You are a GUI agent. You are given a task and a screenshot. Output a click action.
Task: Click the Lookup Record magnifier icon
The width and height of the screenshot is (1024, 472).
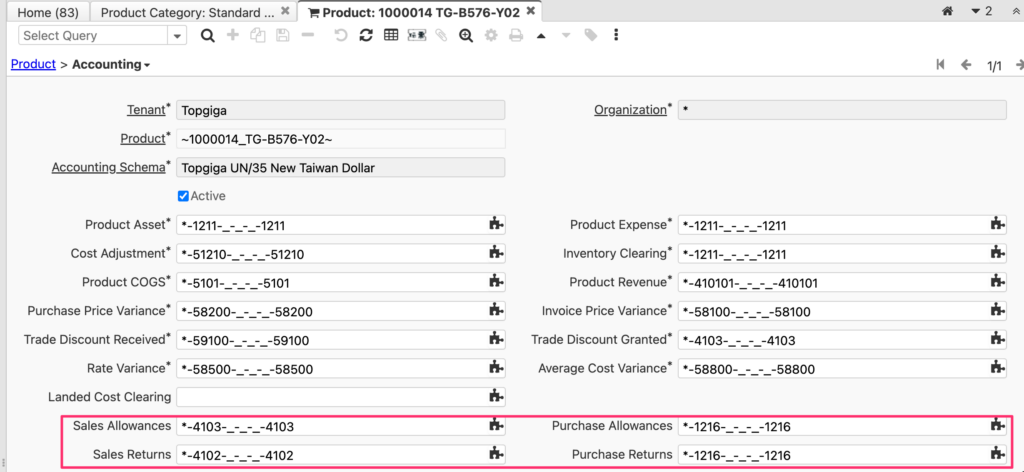208,35
